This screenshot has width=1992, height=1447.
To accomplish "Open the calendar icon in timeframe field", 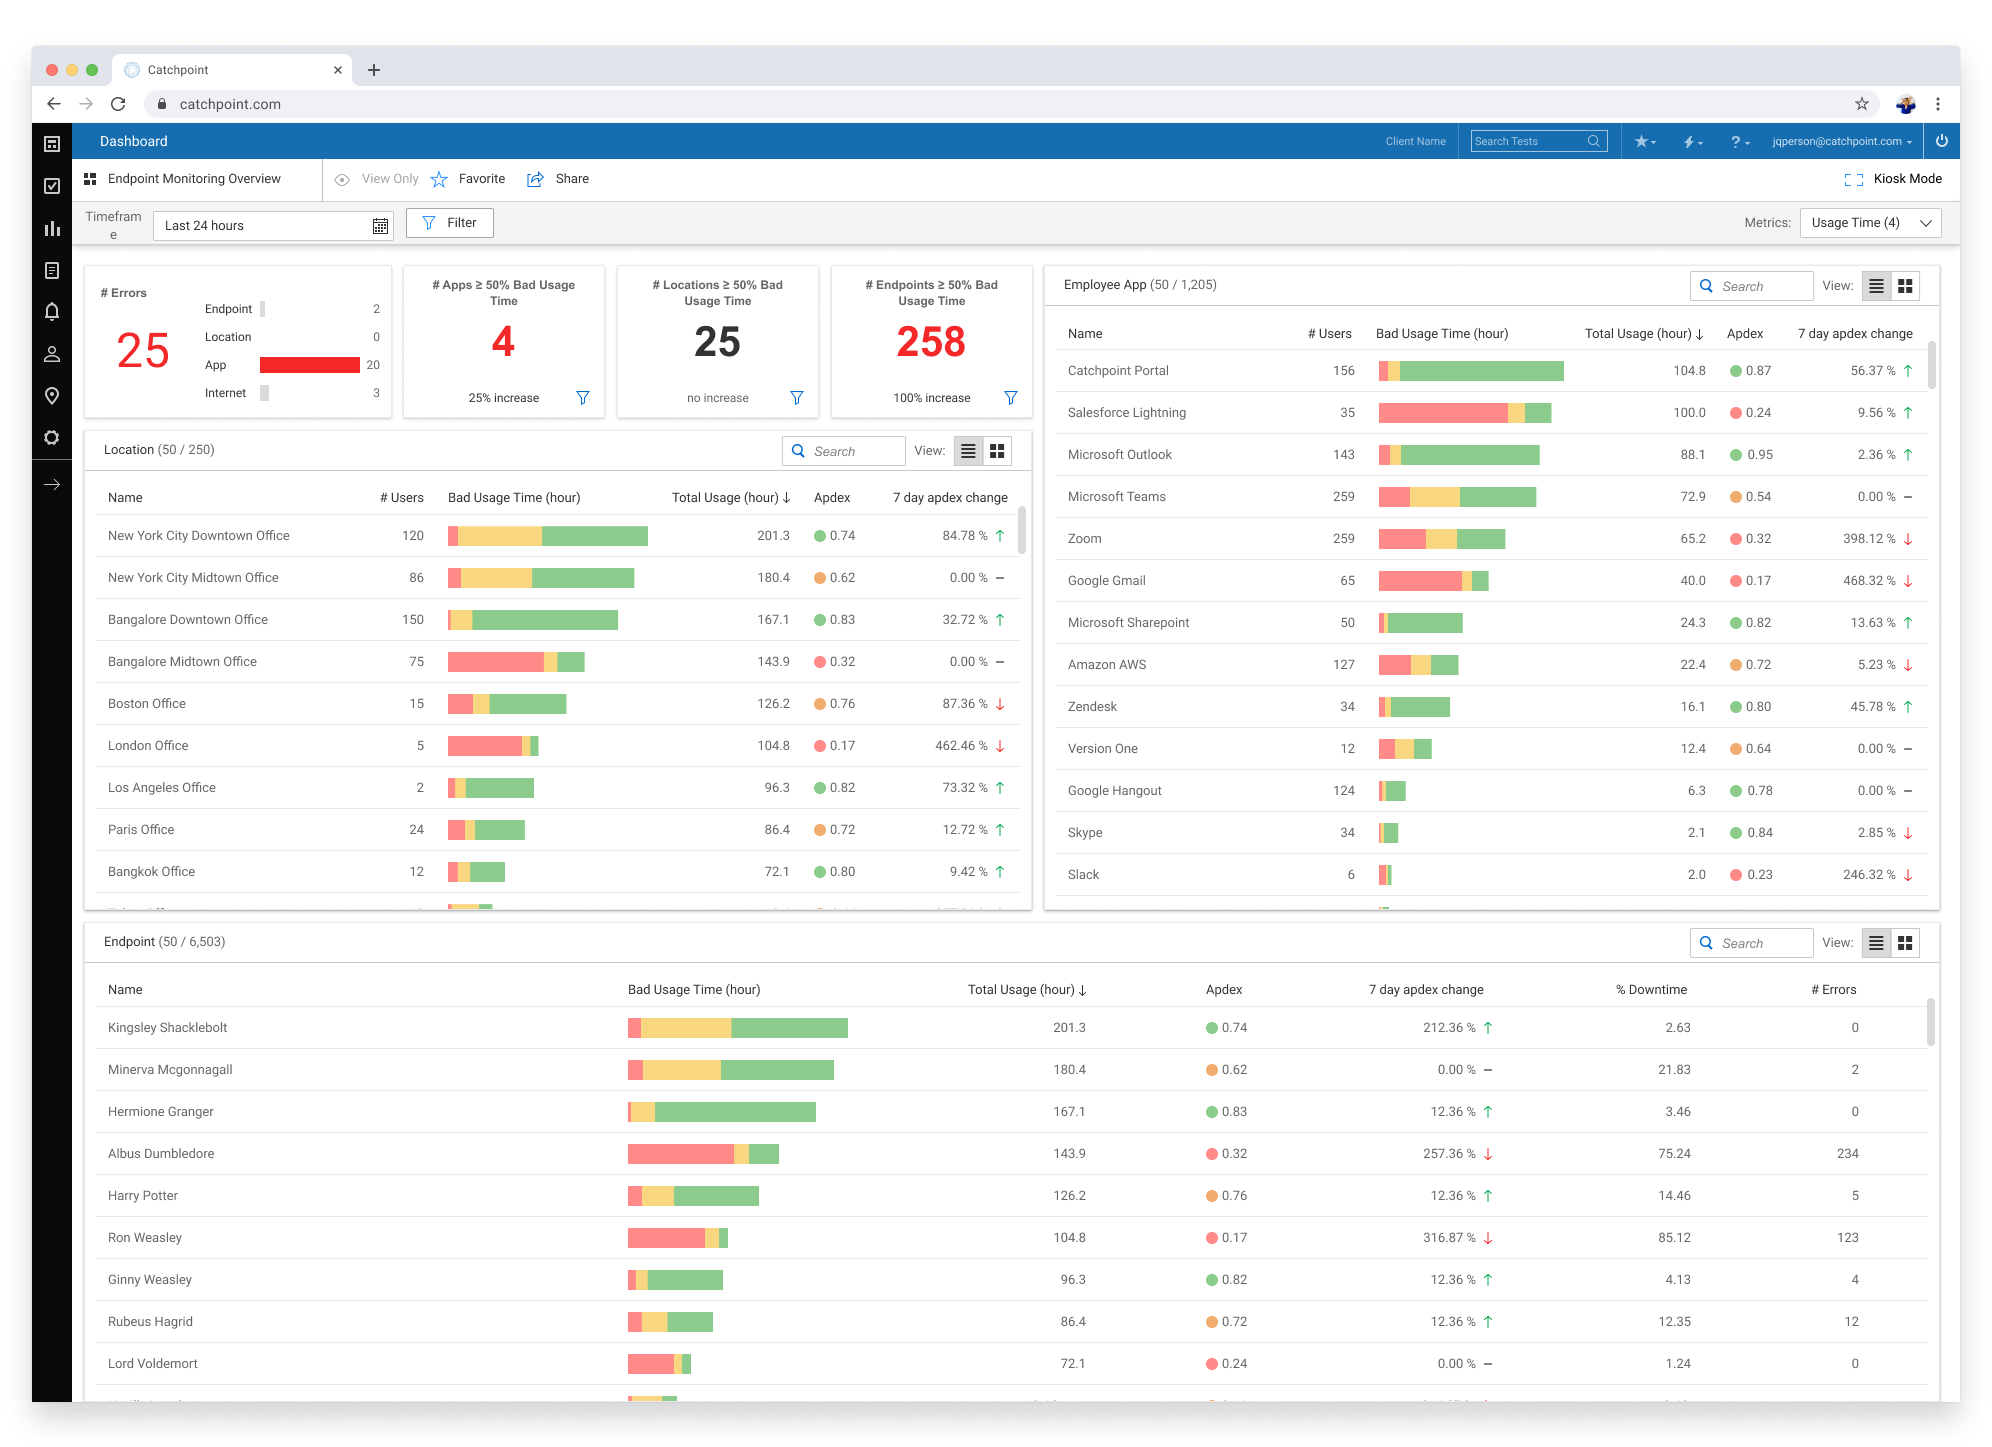I will pos(380,226).
